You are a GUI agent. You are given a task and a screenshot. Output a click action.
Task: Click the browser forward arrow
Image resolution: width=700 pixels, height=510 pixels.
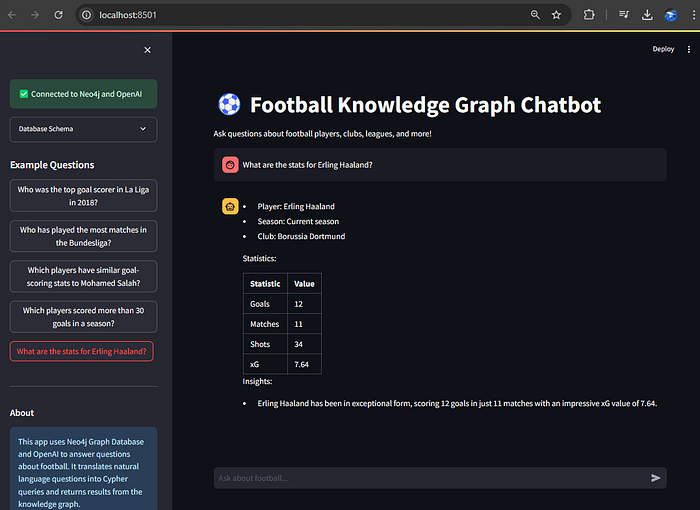pyautogui.click(x=35, y=15)
